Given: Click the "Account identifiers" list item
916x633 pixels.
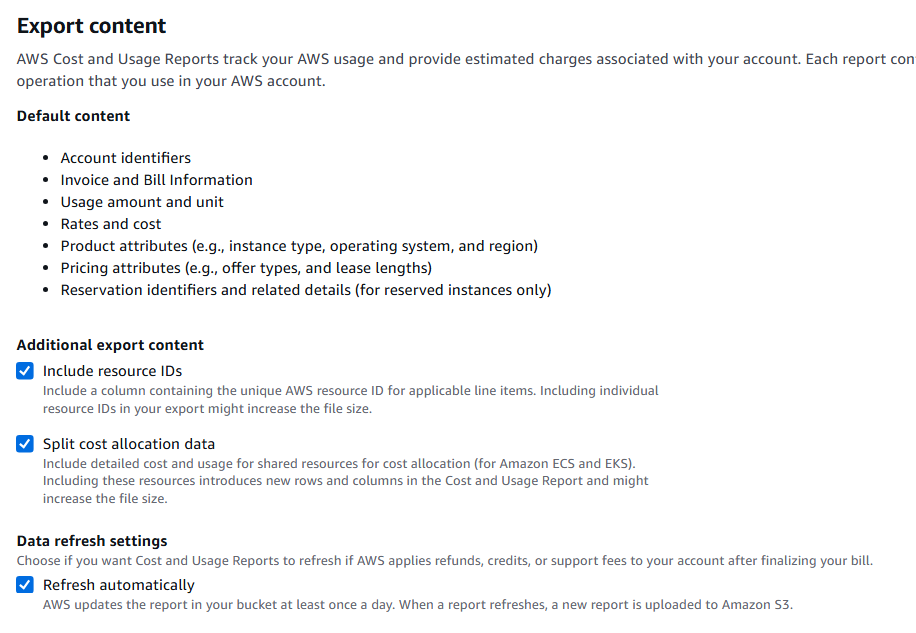Looking at the screenshot, I should 125,158.
